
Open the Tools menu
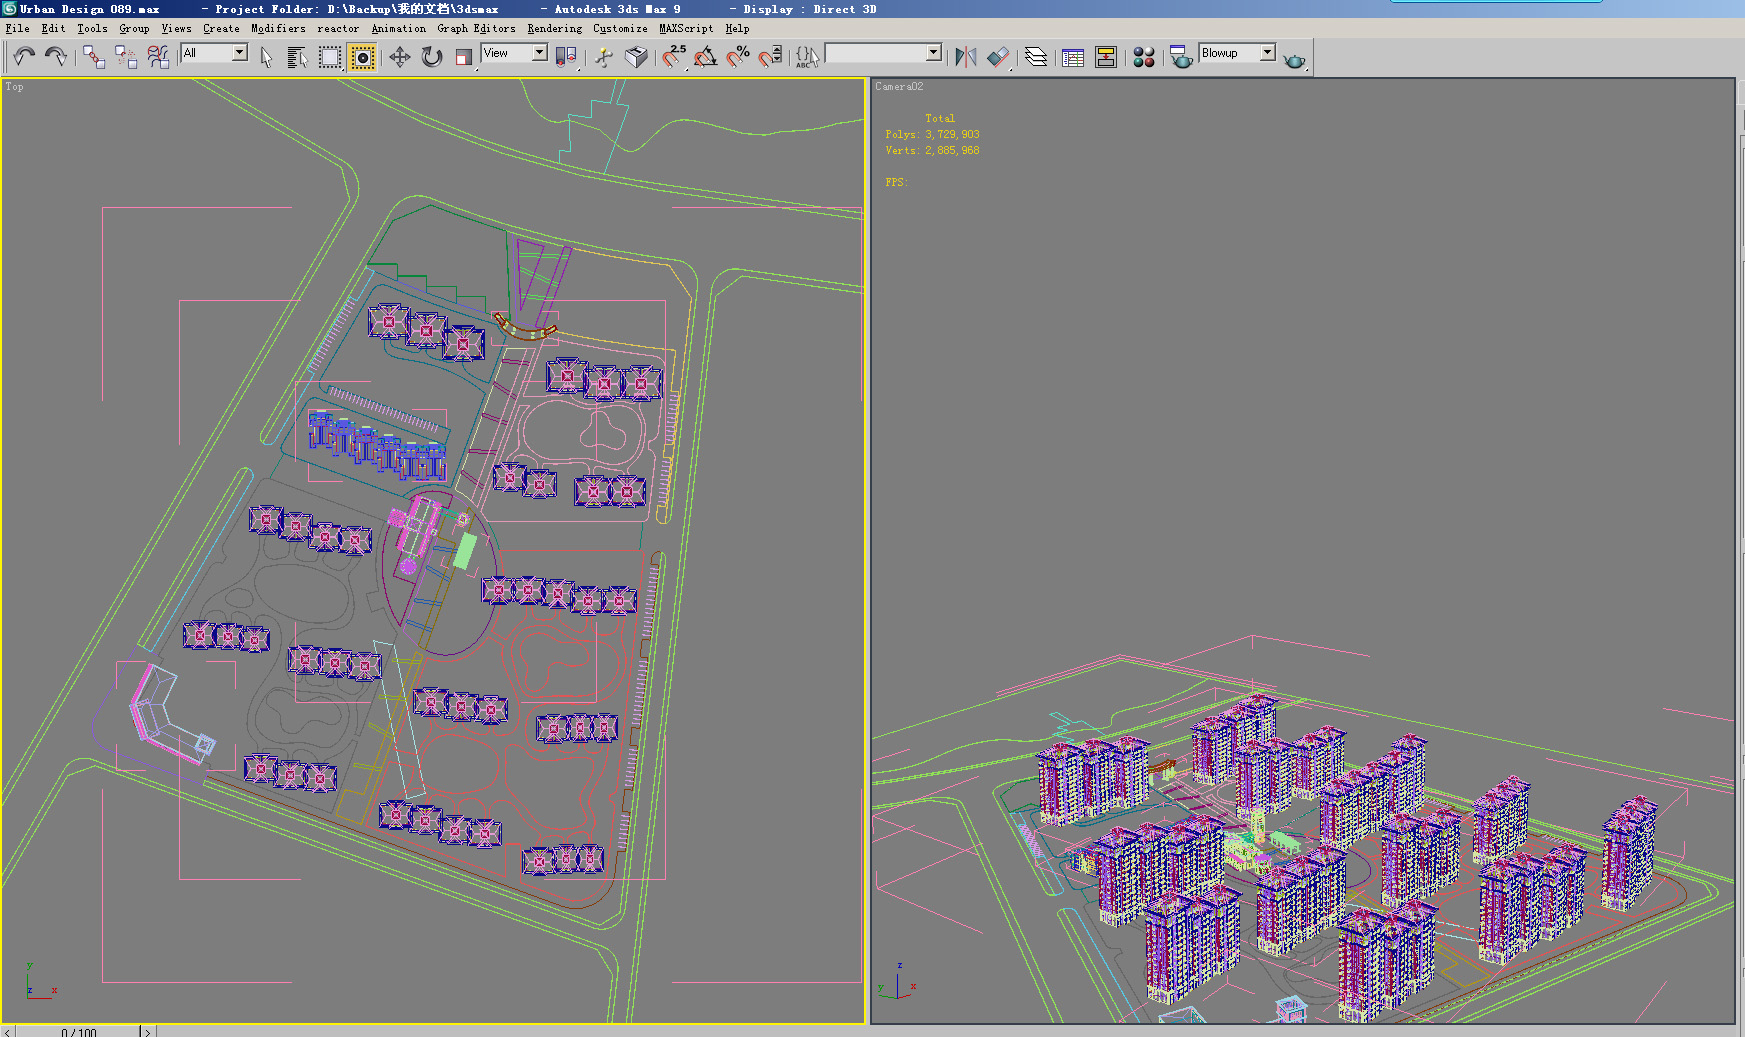coord(92,28)
